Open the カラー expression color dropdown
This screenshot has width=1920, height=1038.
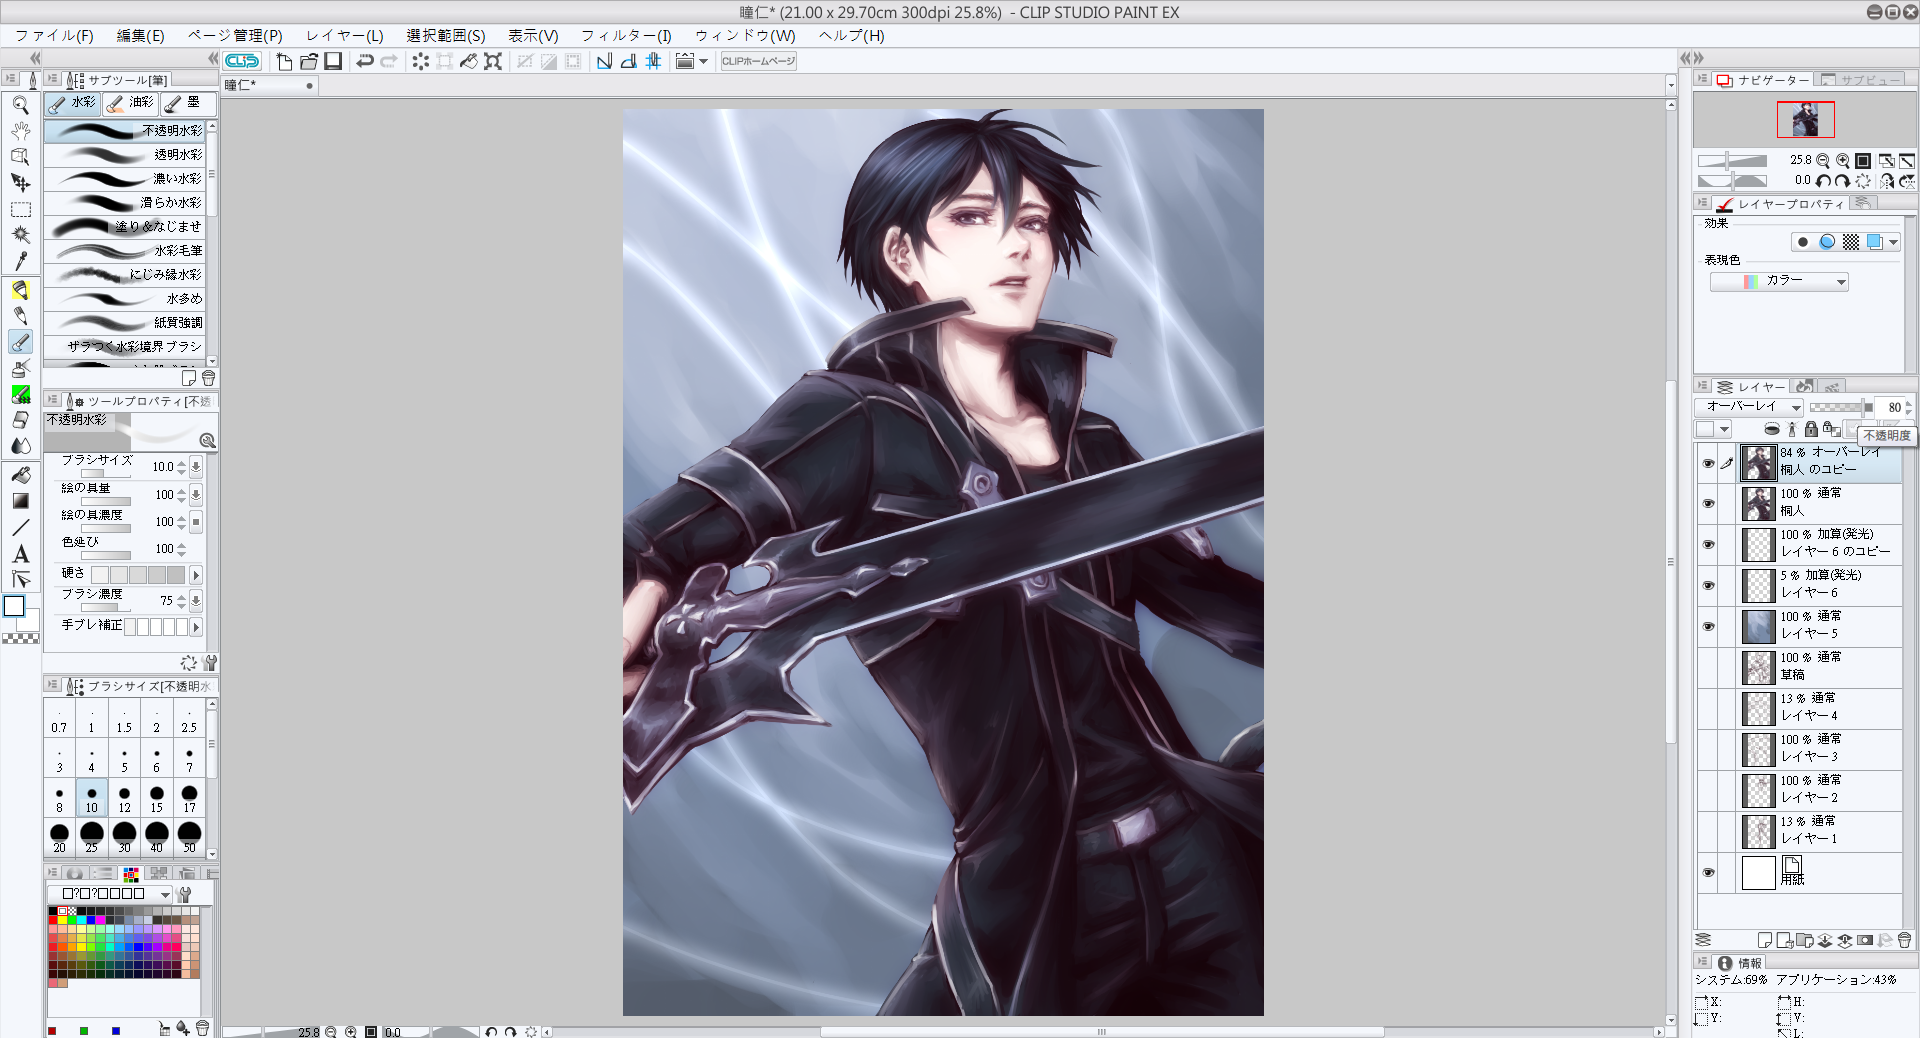pyautogui.click(x=1779, y=281)
